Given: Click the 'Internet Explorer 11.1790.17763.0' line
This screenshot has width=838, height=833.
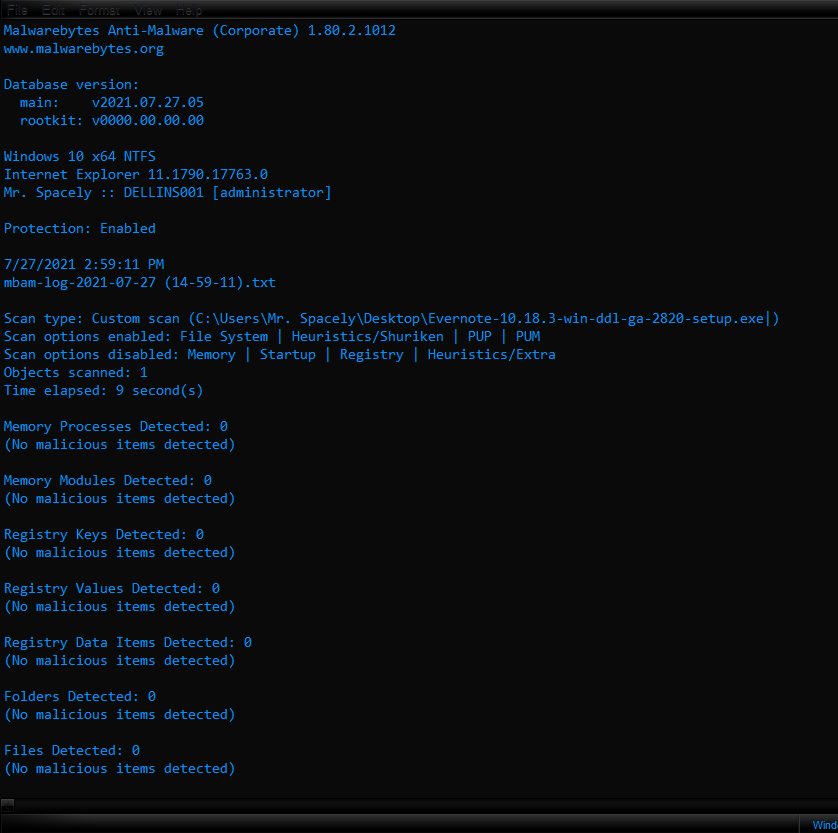Looking at the screenshot, I should click(136, 175).
